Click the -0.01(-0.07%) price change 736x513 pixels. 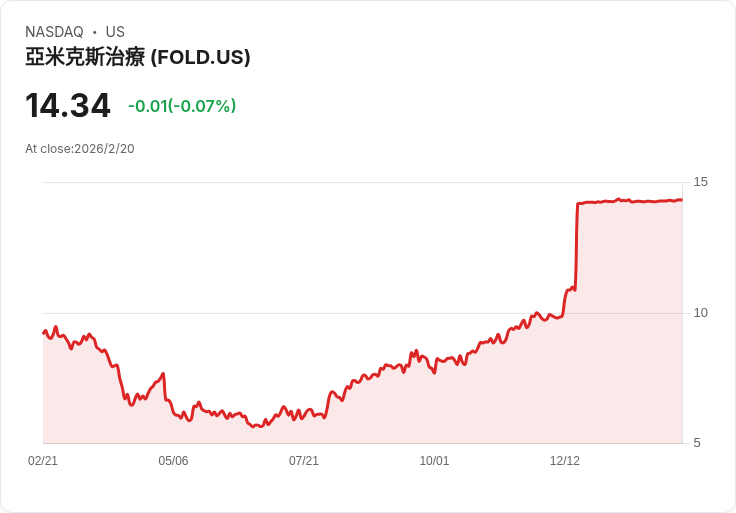pyautogui.click(x=182, y=106)
